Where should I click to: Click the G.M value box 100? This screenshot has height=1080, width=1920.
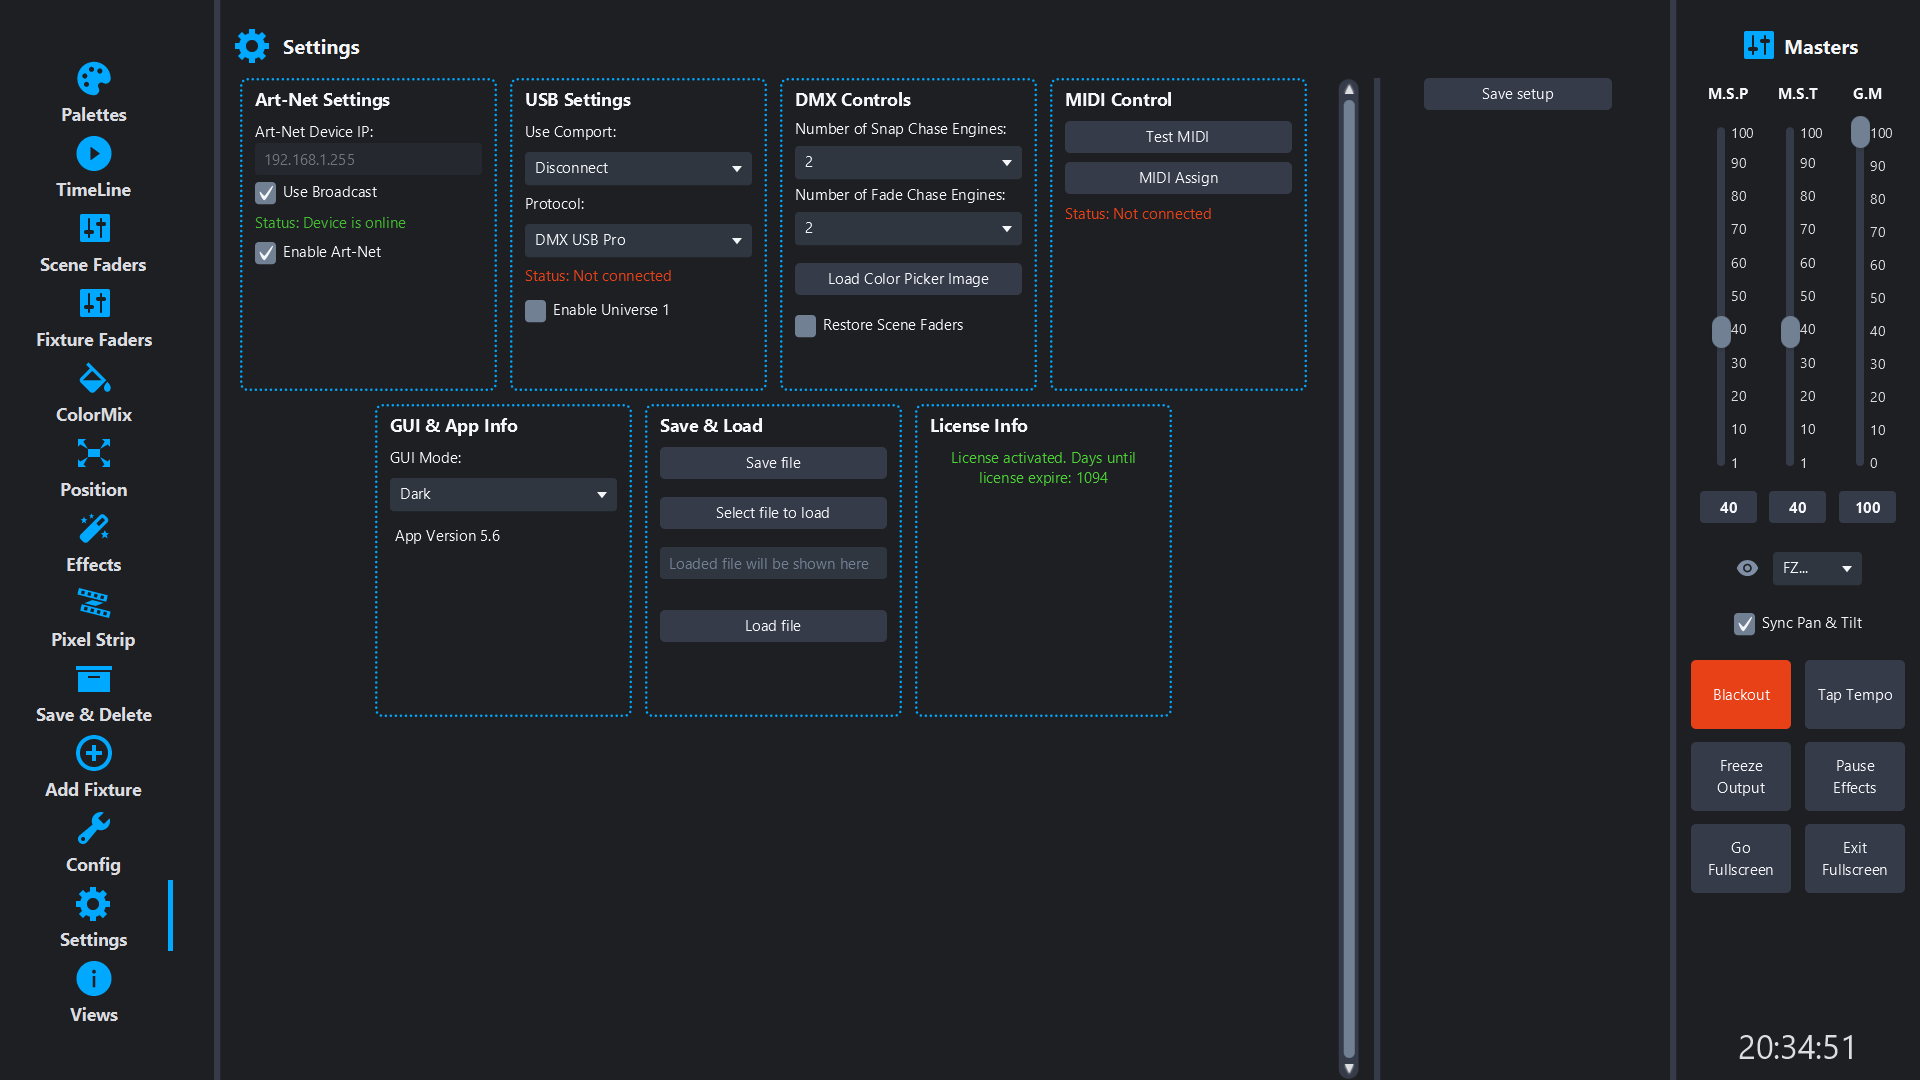pos(1867,508)
